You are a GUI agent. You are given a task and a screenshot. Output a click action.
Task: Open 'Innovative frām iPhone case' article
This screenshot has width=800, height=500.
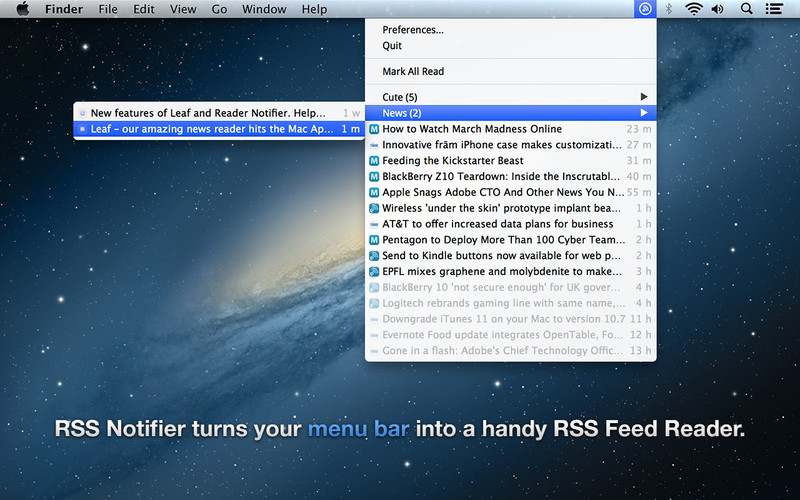pyautogui.click(x=511, y=145)
